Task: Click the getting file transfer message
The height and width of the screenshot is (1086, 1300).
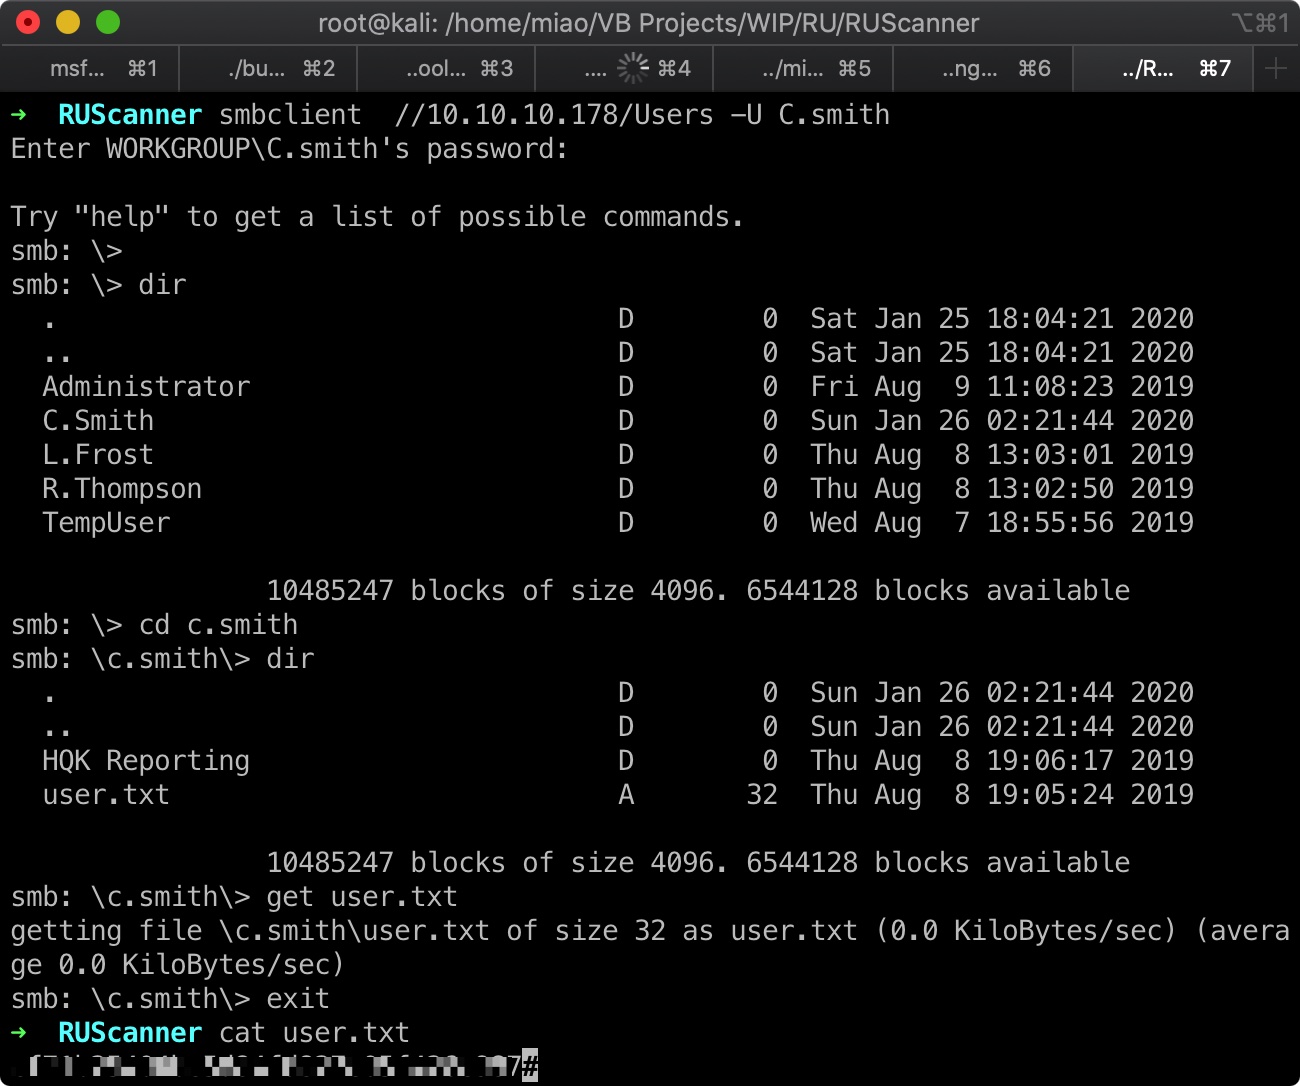Action: (650, 948)
